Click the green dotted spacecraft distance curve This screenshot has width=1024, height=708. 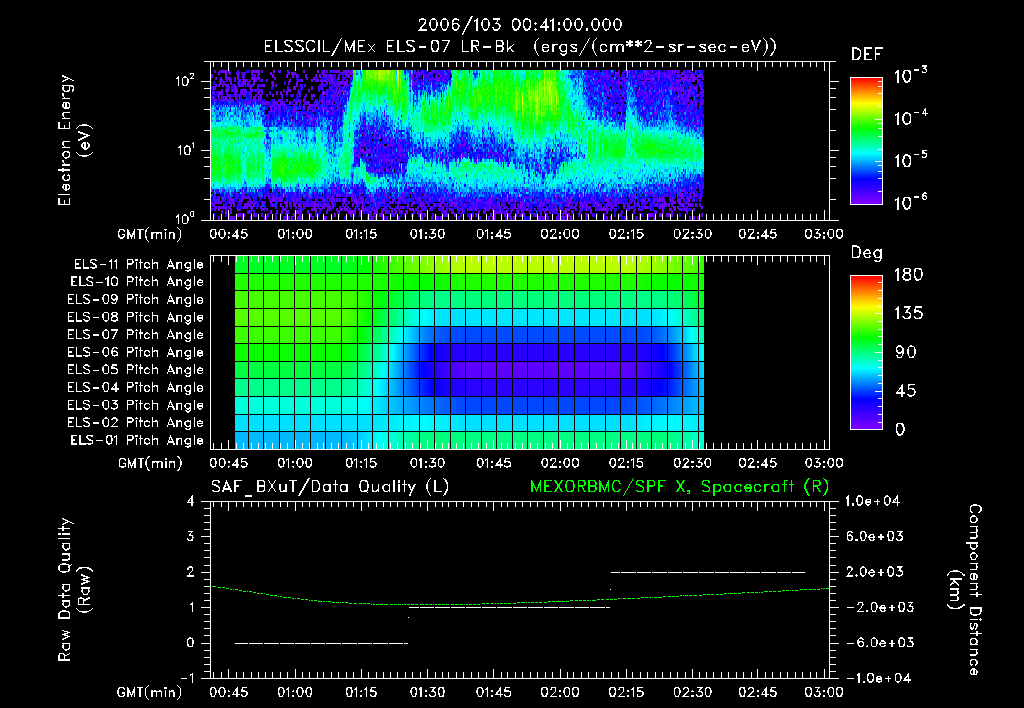520,603
